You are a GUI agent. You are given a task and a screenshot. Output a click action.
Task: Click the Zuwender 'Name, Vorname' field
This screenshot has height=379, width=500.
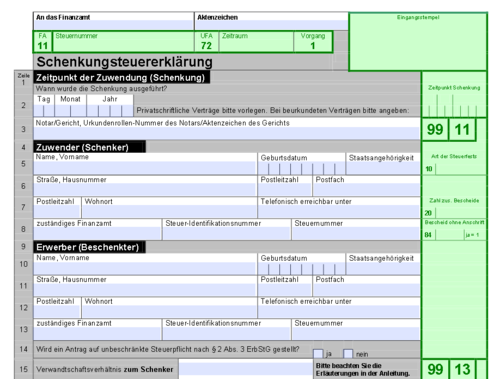pyautogui.click(x=145, y=168)
